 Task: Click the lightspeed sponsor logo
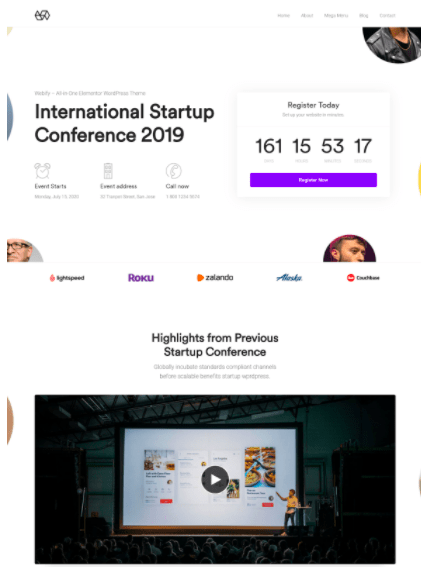67,278
